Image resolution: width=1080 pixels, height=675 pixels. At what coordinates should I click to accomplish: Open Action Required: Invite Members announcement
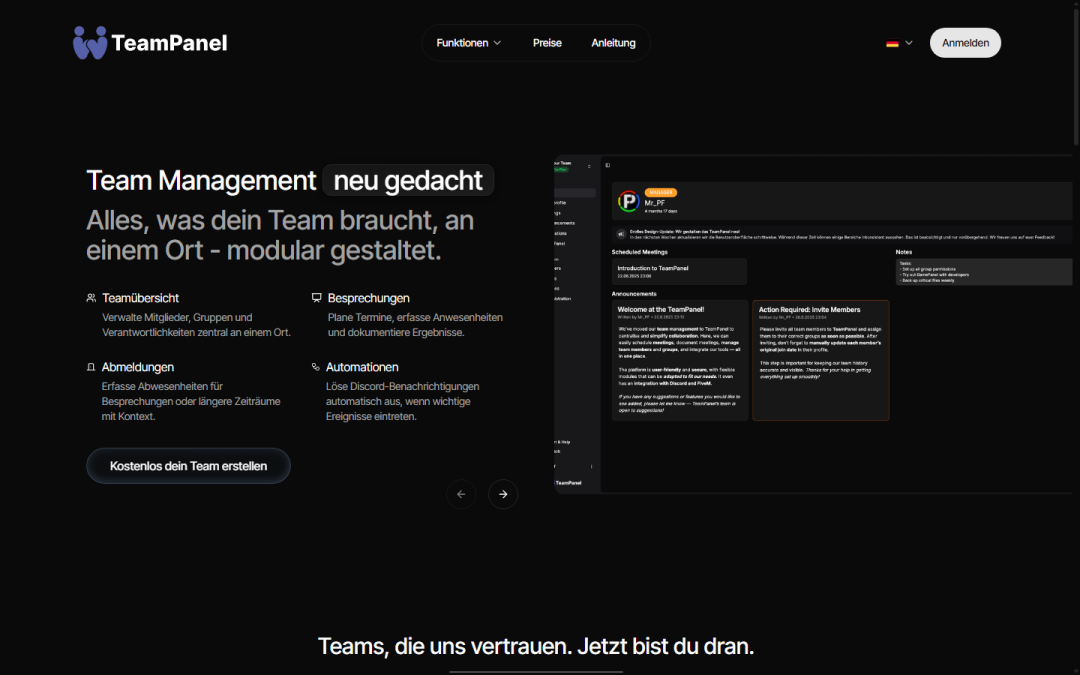820,360
